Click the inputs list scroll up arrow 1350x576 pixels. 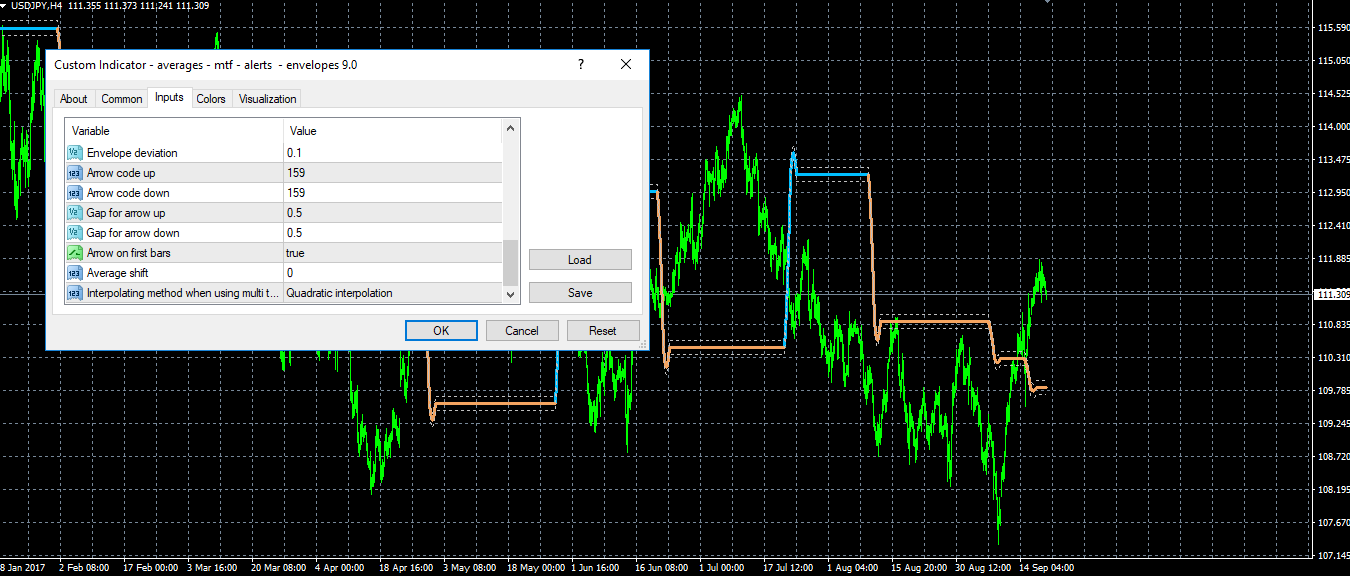[511, 128]
